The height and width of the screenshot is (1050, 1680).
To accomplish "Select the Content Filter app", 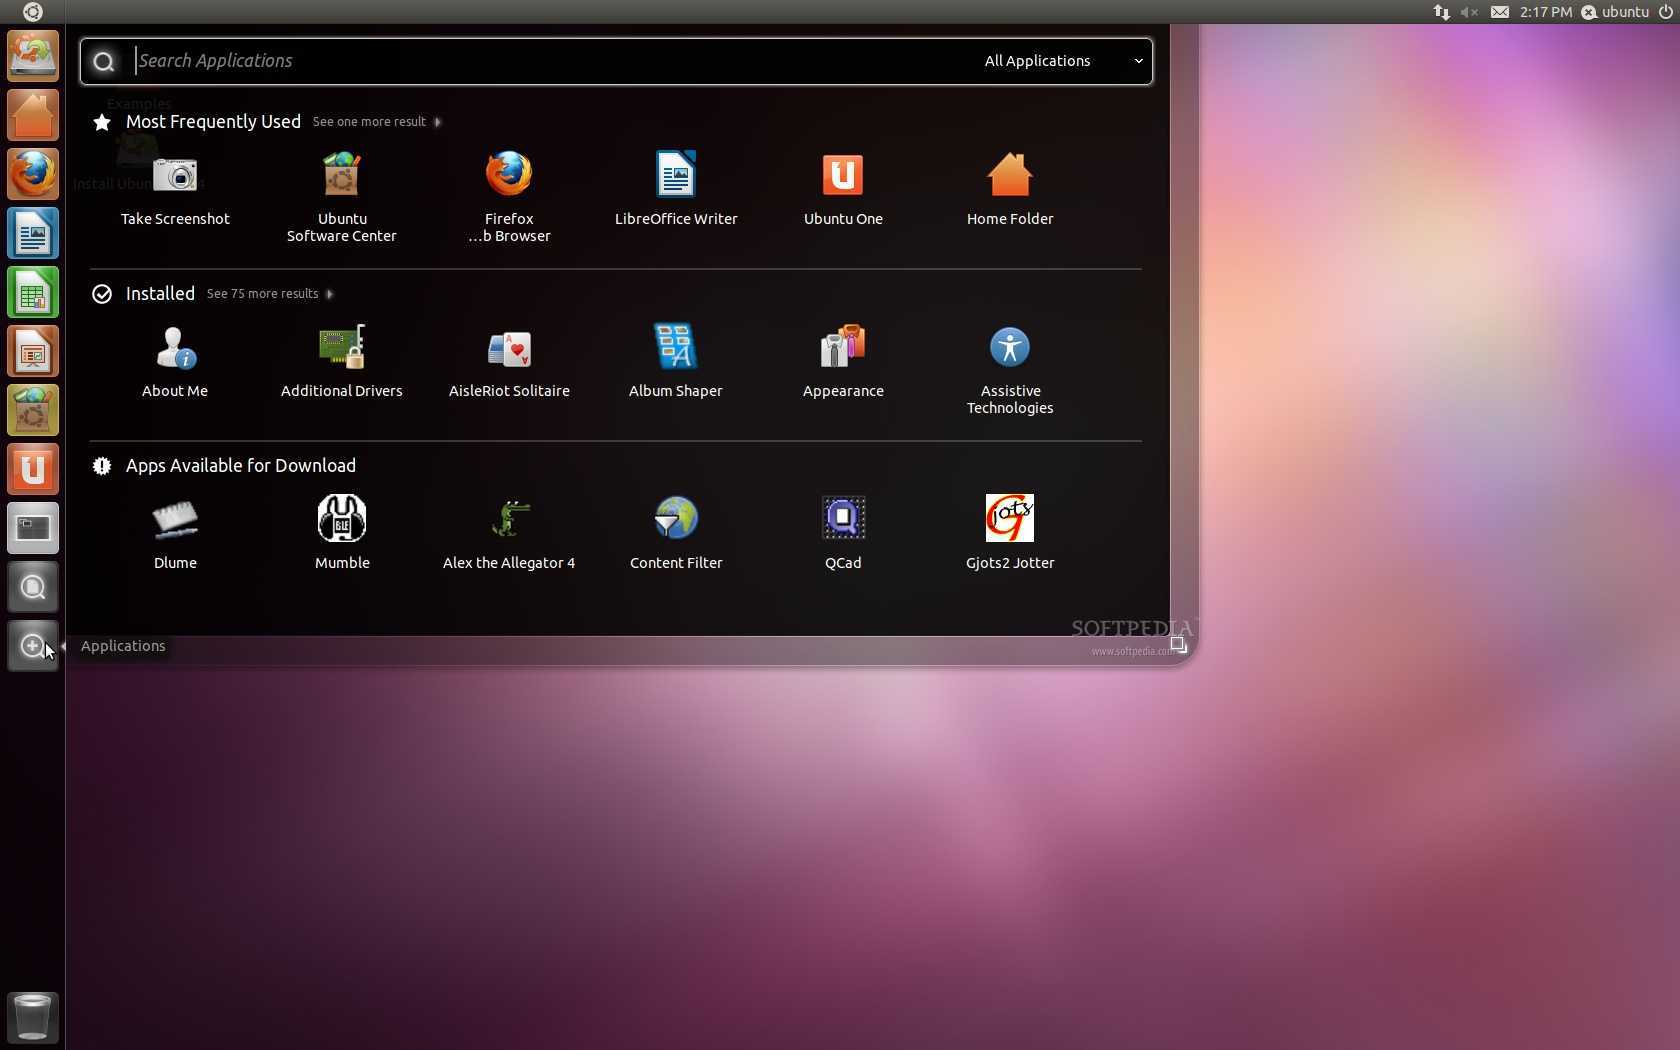I will [x=676, y=532].
